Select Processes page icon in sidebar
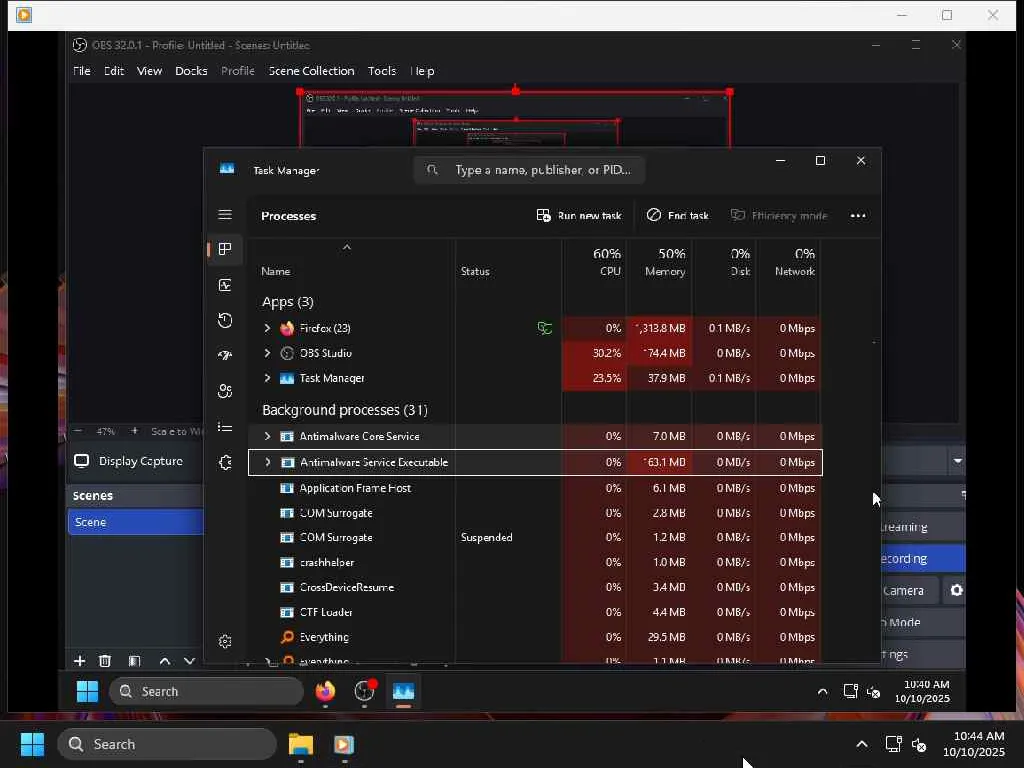The image size is (1024, 768). point(225,249)
